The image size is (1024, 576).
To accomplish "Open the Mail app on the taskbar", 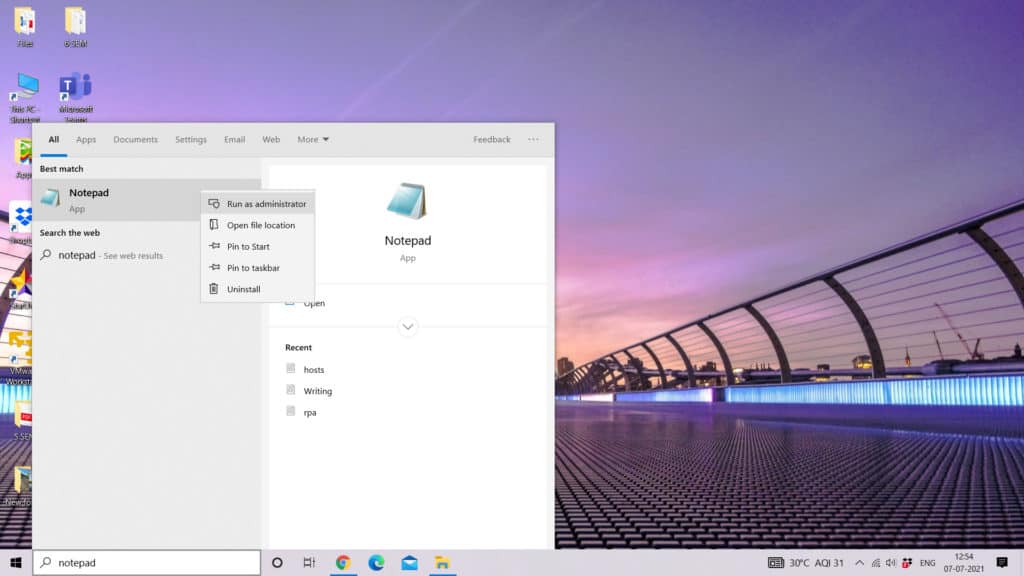I will pos(407,562).
